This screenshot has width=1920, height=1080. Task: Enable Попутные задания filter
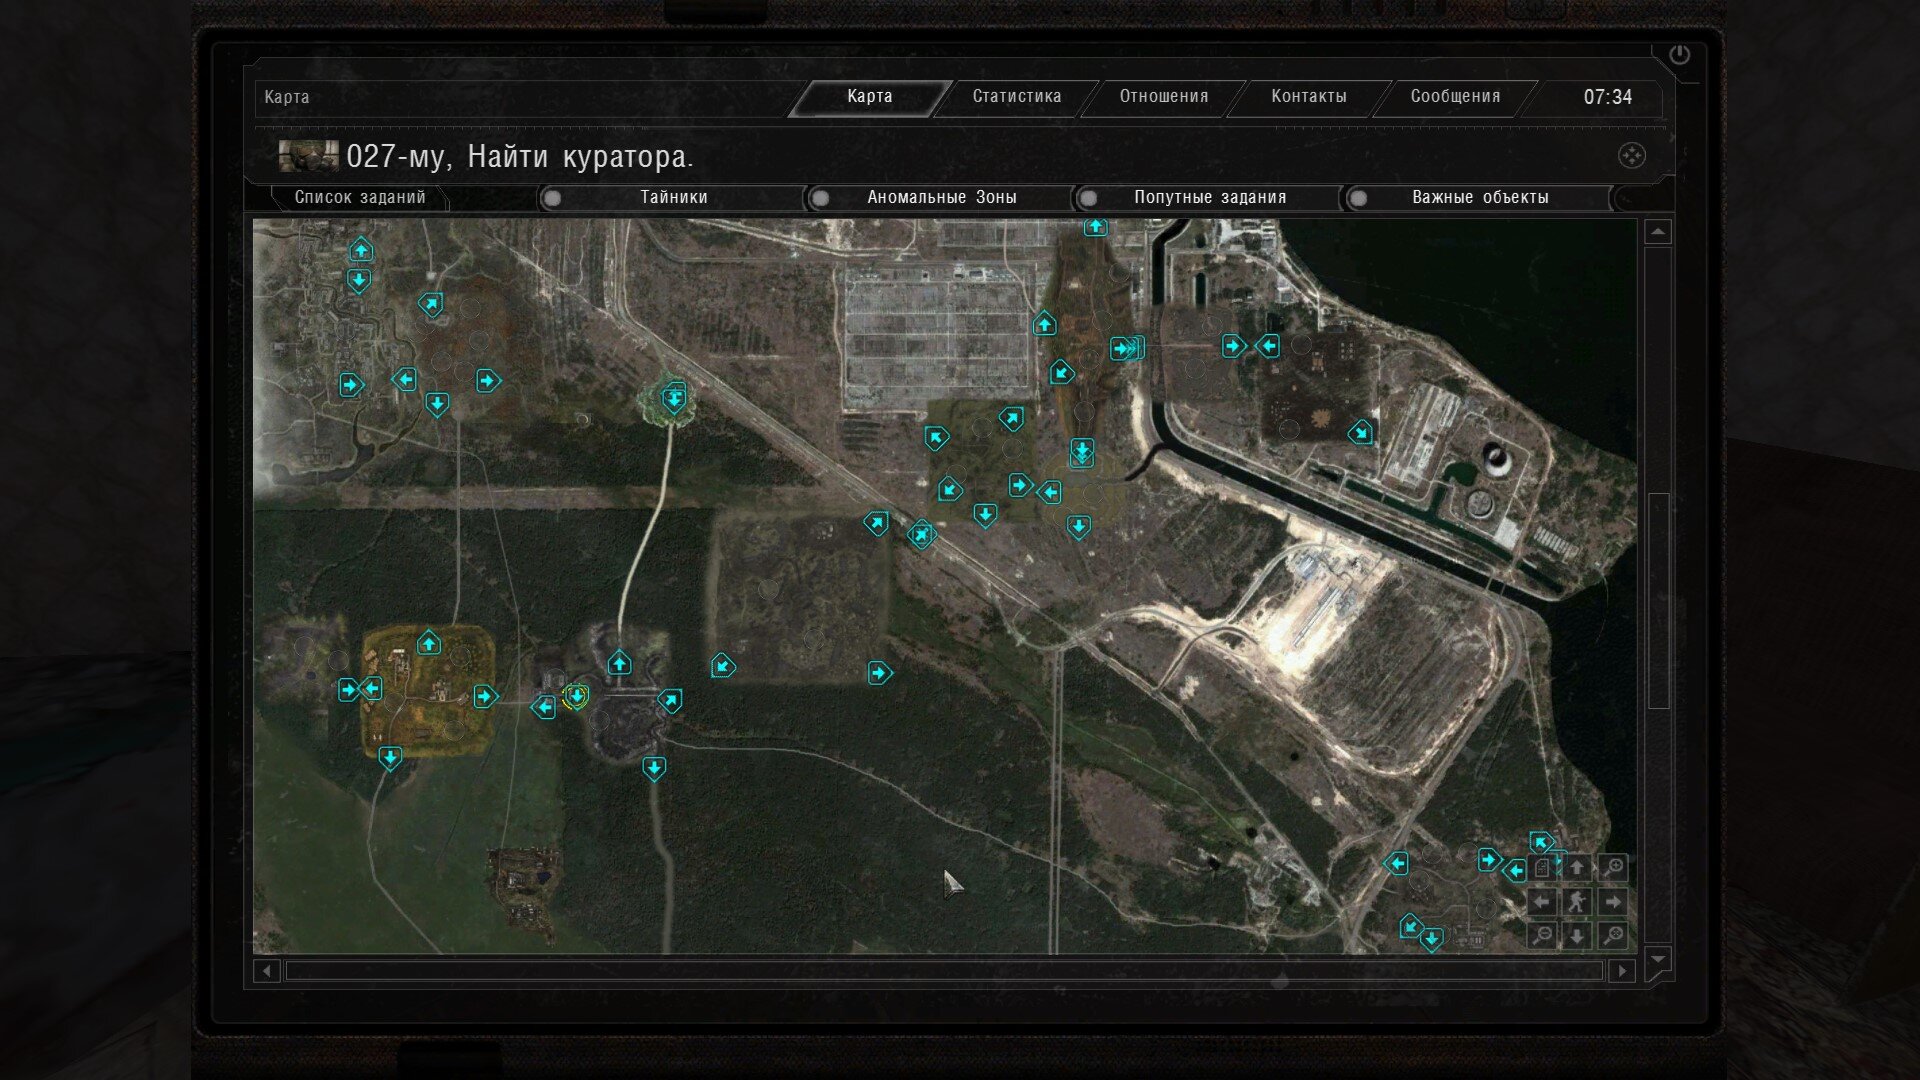point(1209,198)
